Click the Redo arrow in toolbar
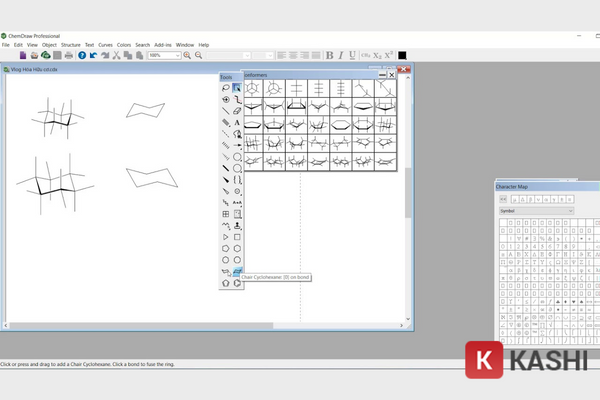Screen dimensions: 600x400 tap(105, 56)
